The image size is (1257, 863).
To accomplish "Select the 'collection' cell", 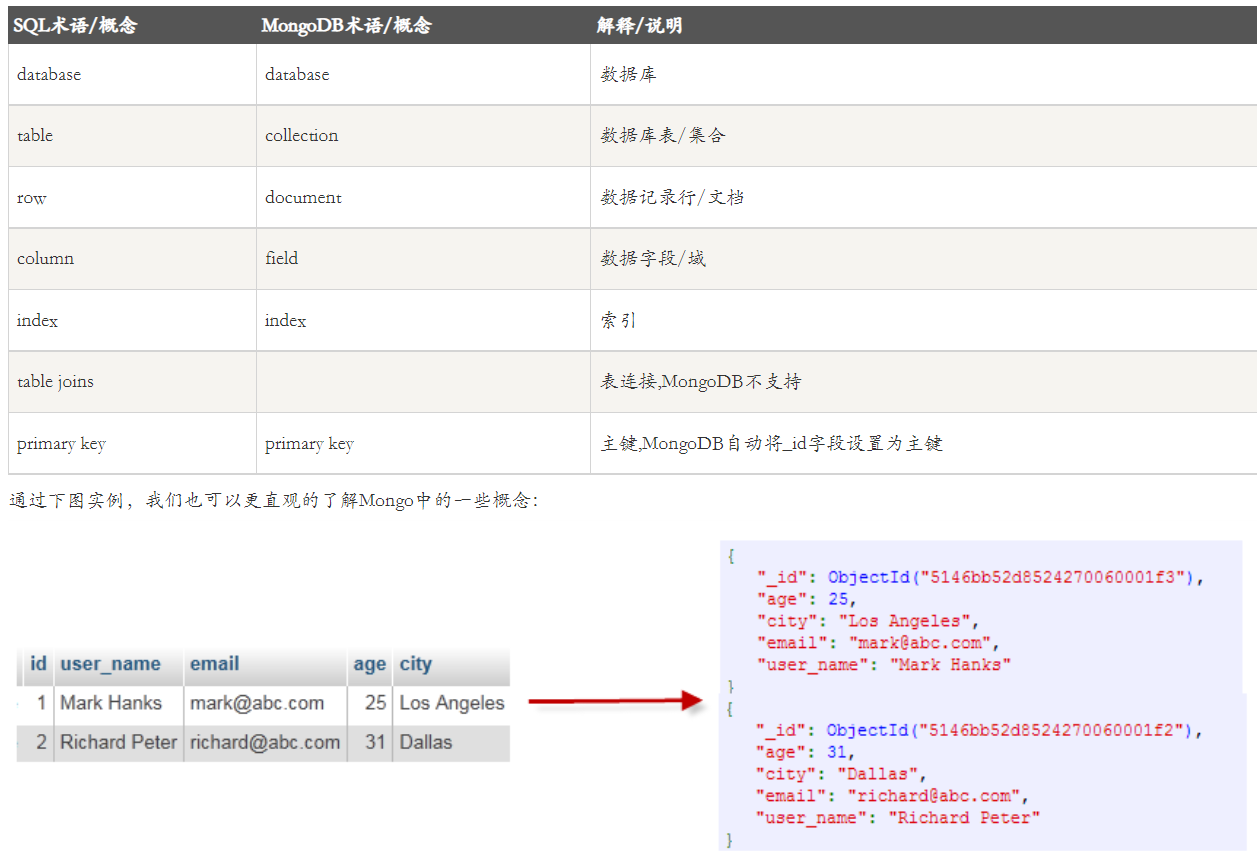I will click(424, 135).
